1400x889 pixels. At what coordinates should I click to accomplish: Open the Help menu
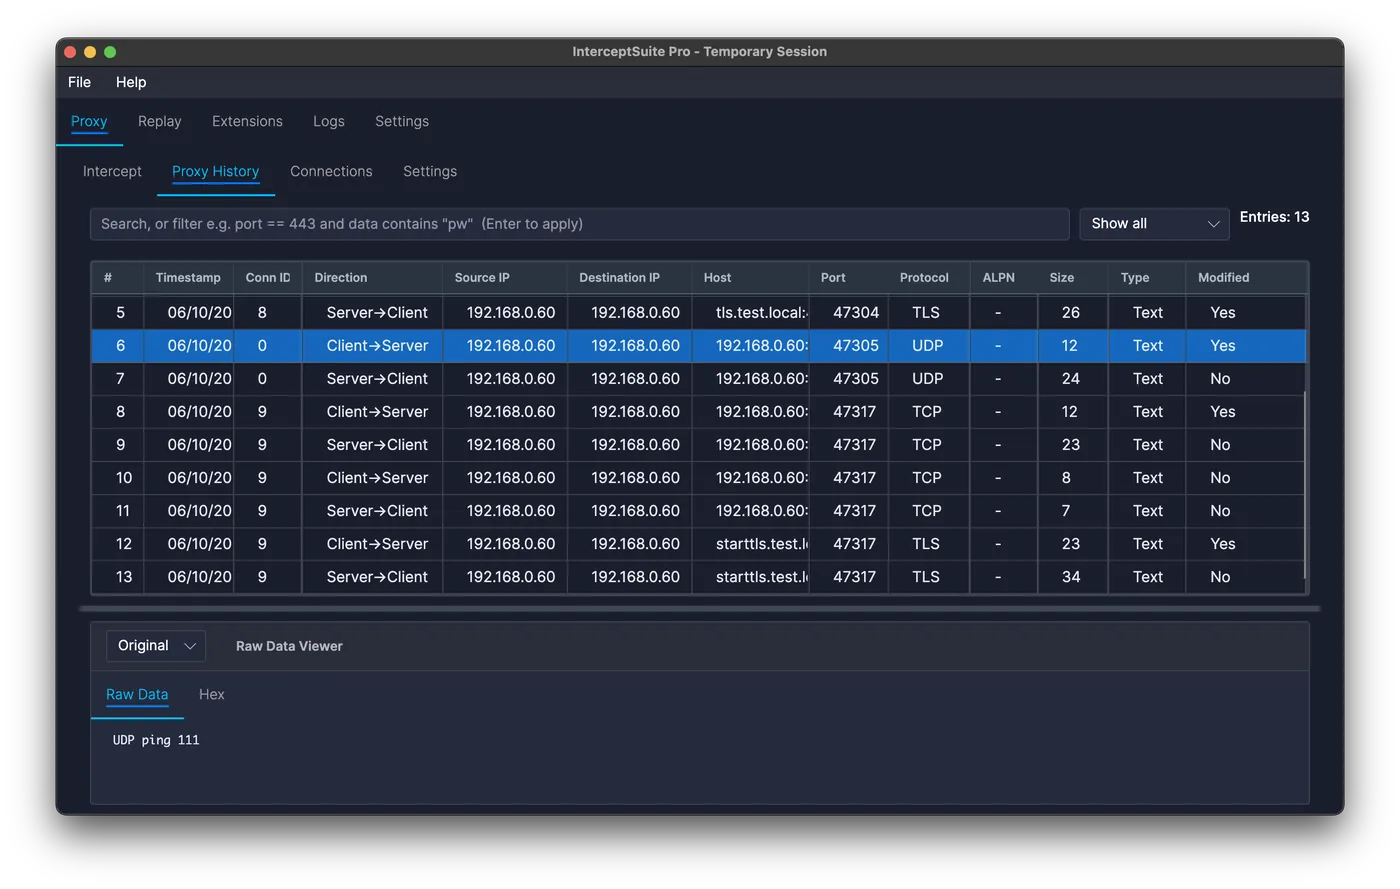point(131,82)
